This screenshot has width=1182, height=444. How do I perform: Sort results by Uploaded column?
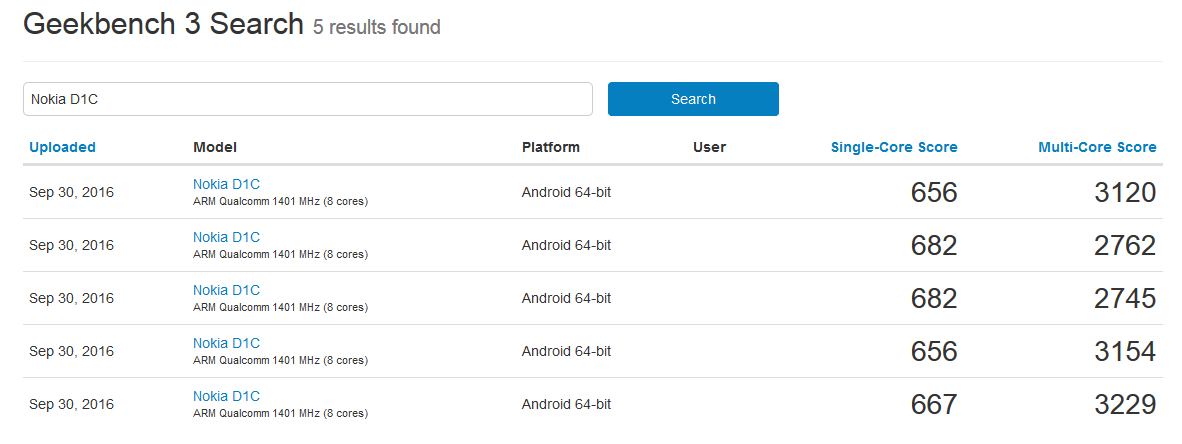coord(62,147)
